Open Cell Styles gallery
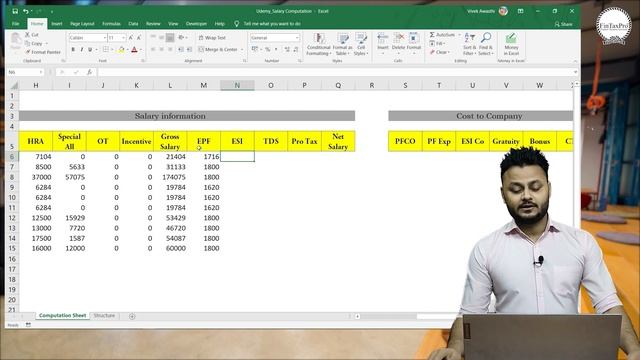640x360 pixels. point(361,44)
